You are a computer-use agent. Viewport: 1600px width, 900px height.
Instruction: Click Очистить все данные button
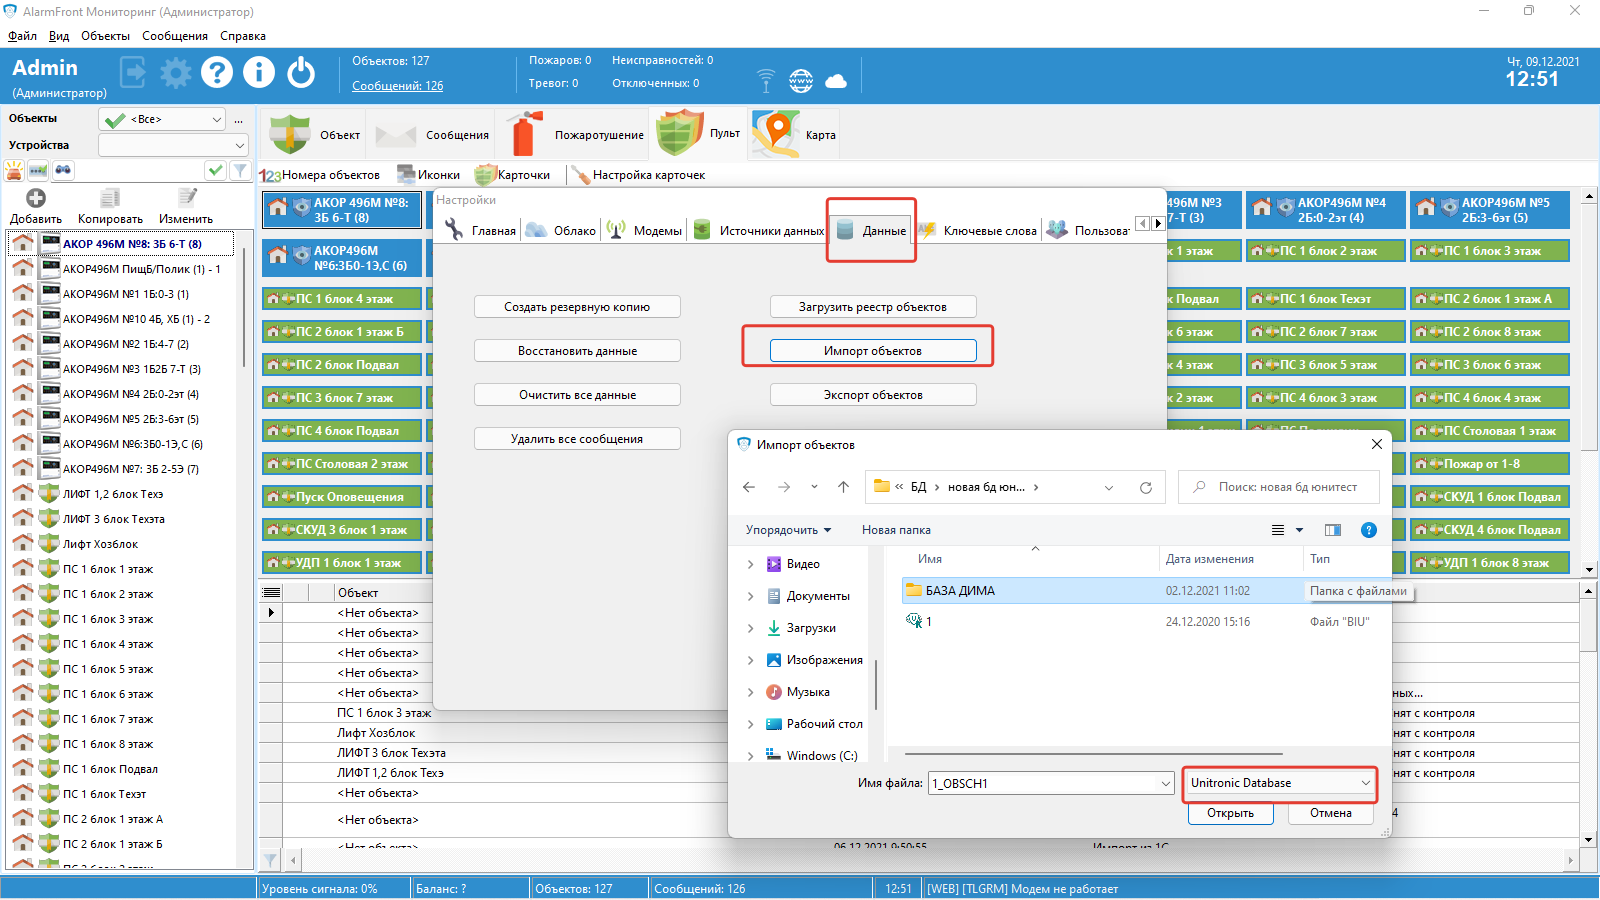(577, 395)
